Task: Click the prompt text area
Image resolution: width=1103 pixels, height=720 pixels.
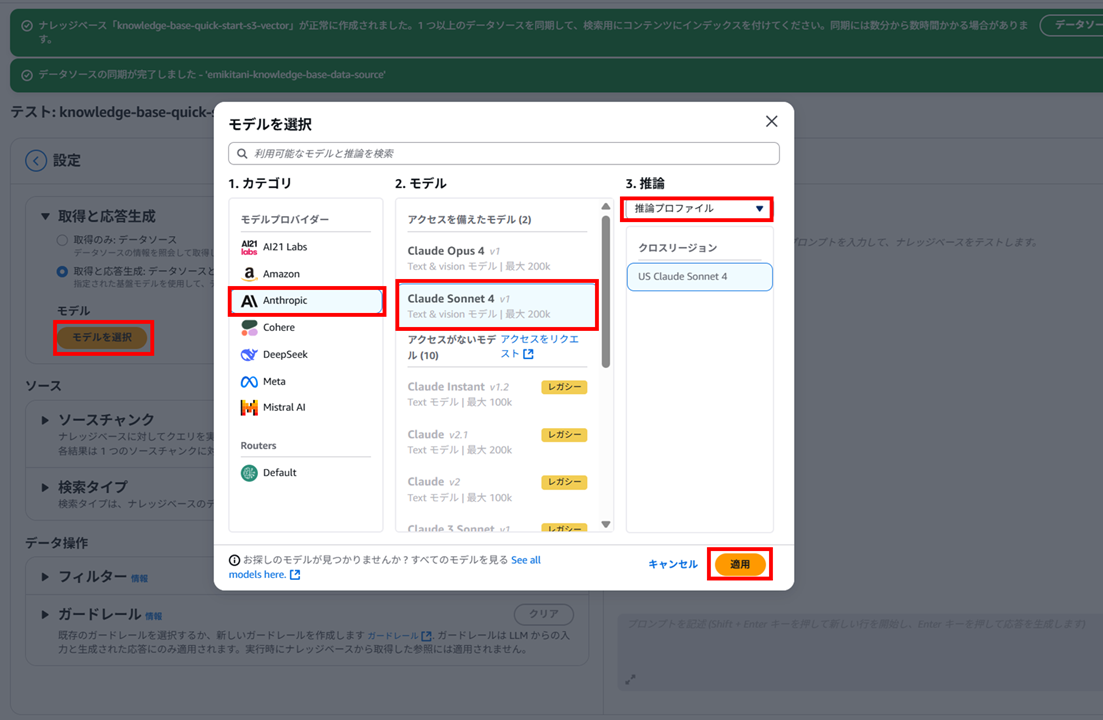Action: coord(858,652)
